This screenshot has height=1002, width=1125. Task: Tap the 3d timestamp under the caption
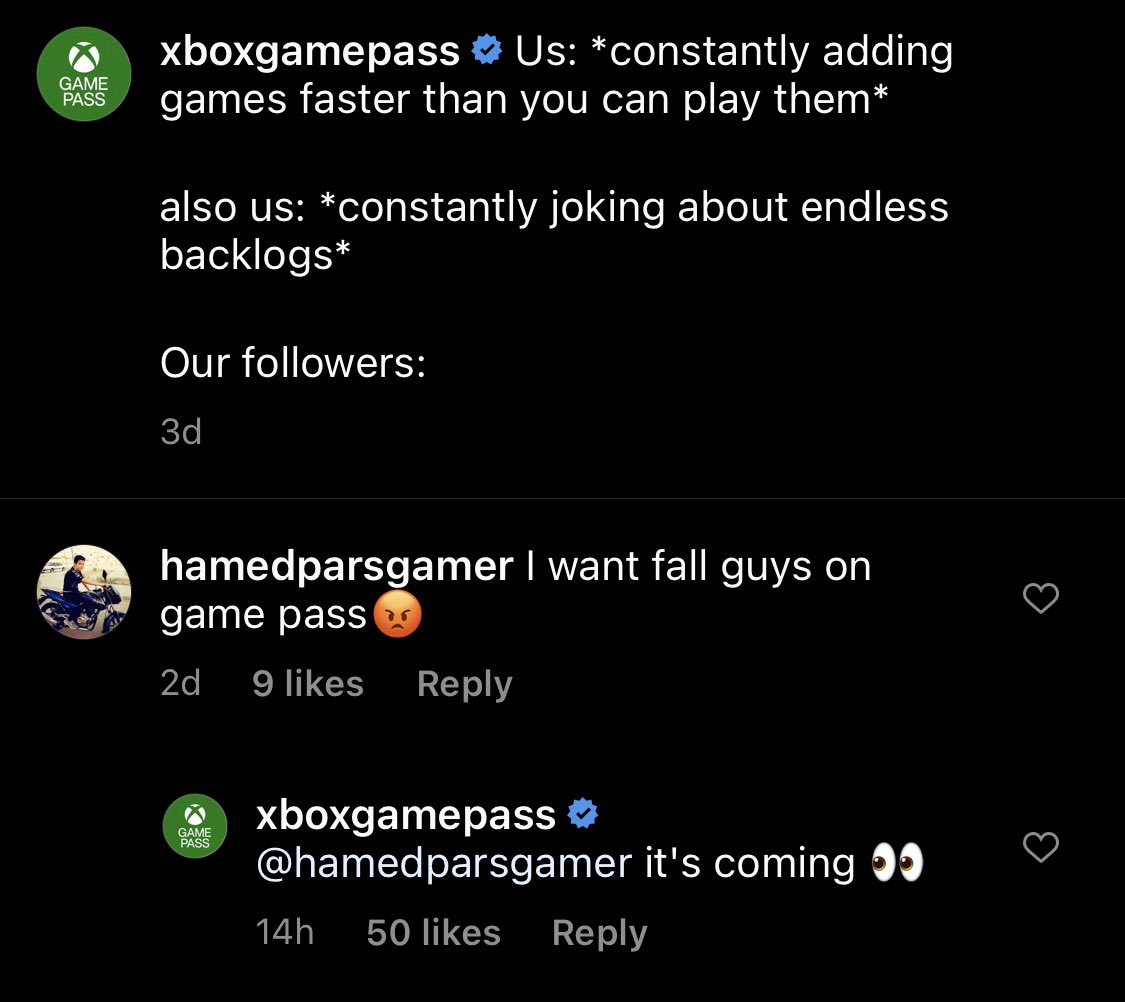click(x=181, y=432)
